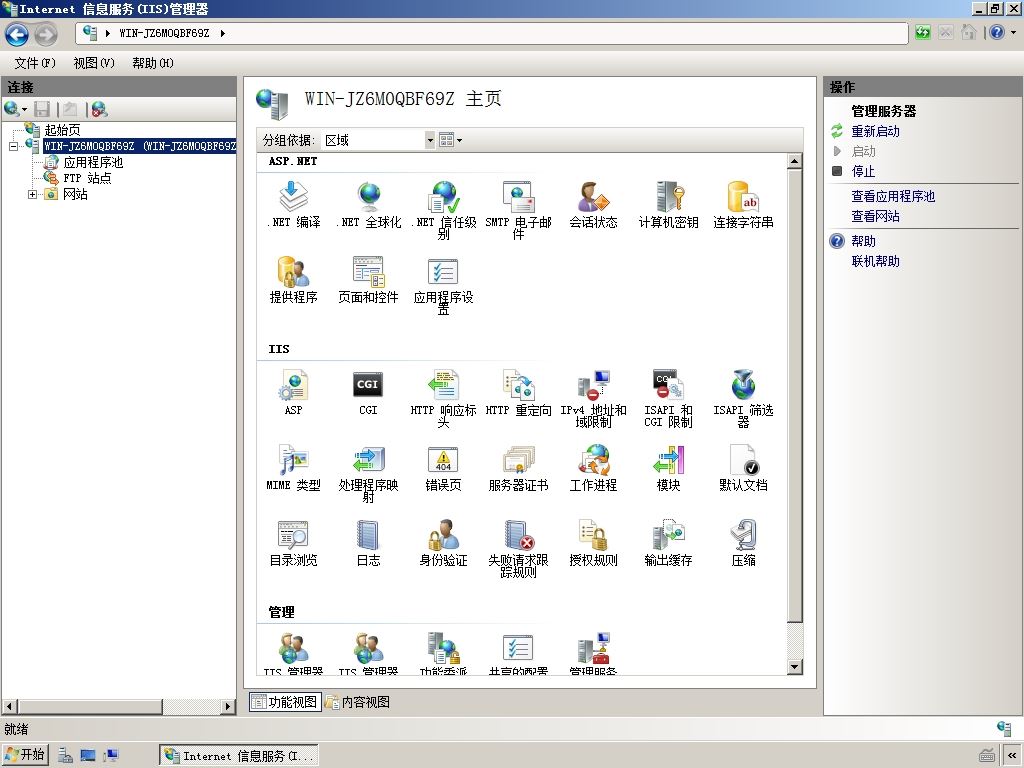This screenshot has height=768, width=1024.
Task: Open 服务器证书 feature
Action: click(519, 468)
